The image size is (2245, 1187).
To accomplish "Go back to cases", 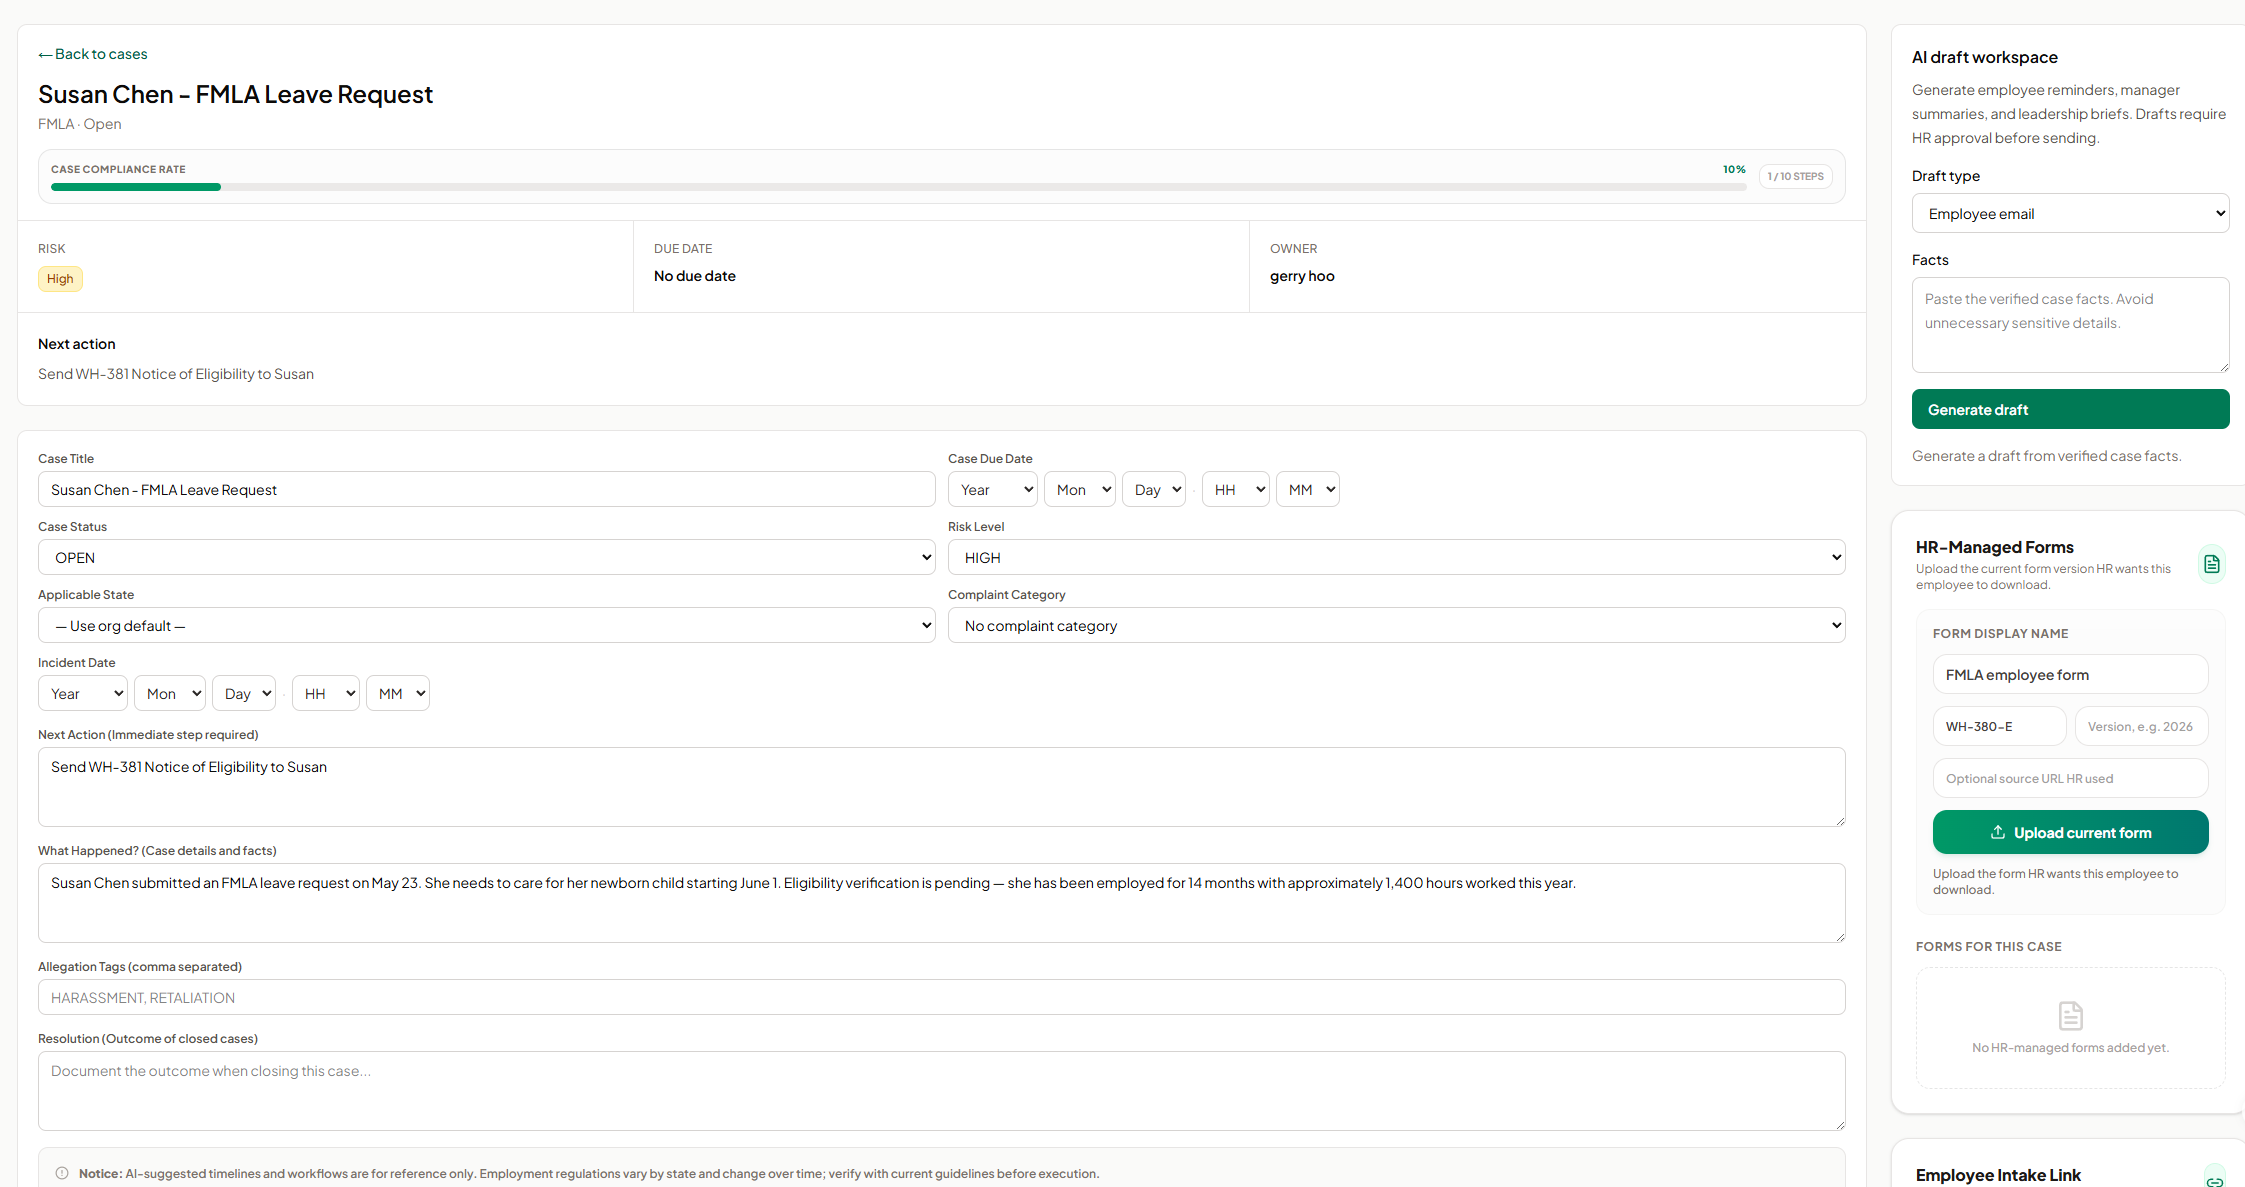I will point(92,54).
